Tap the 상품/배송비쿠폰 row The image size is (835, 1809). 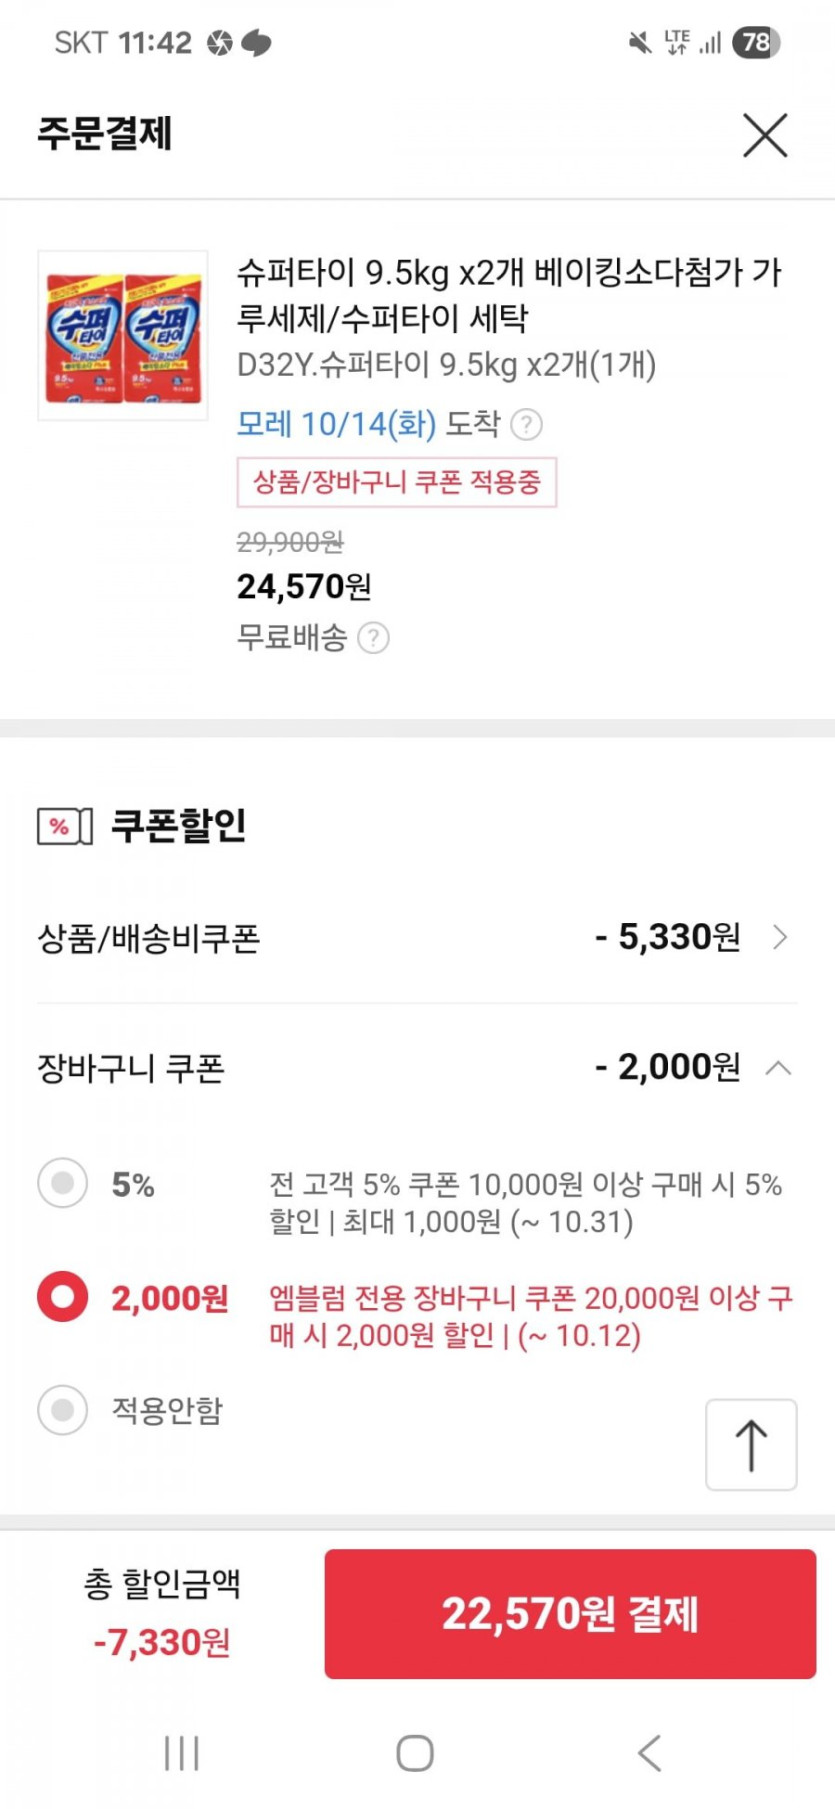149,938
